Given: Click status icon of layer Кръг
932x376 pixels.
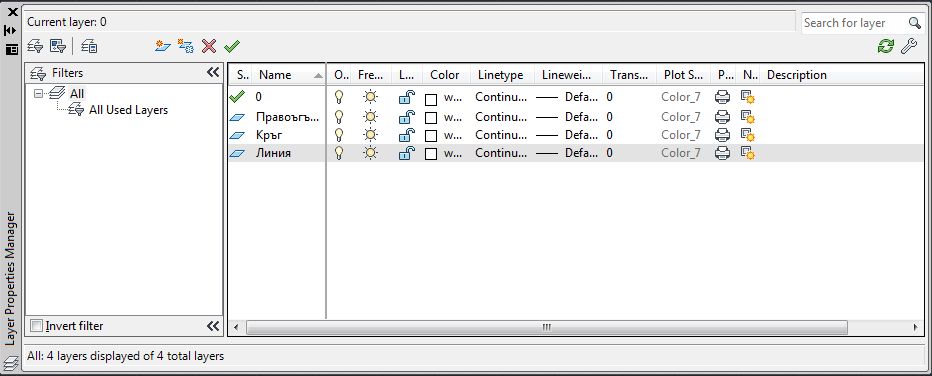Looking at the screenshot, I should pyautogui.click(x=237, y=135).
